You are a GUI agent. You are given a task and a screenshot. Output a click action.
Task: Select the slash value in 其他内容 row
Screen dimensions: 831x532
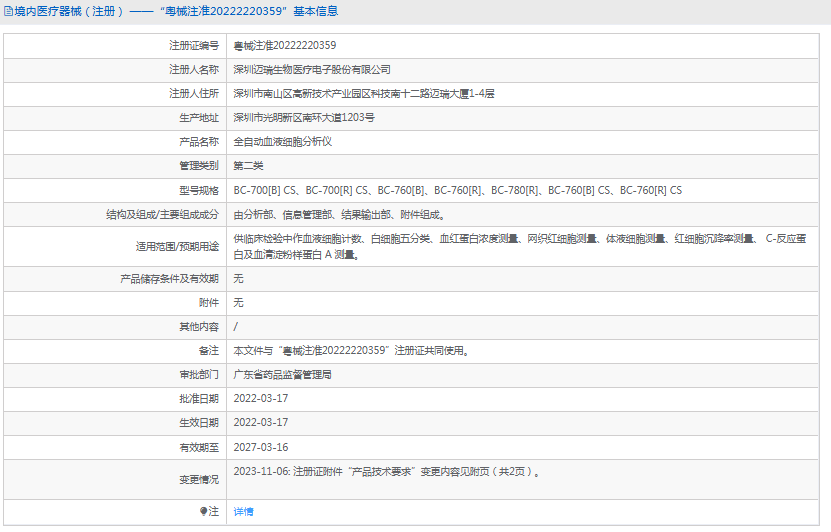point(236,327)
